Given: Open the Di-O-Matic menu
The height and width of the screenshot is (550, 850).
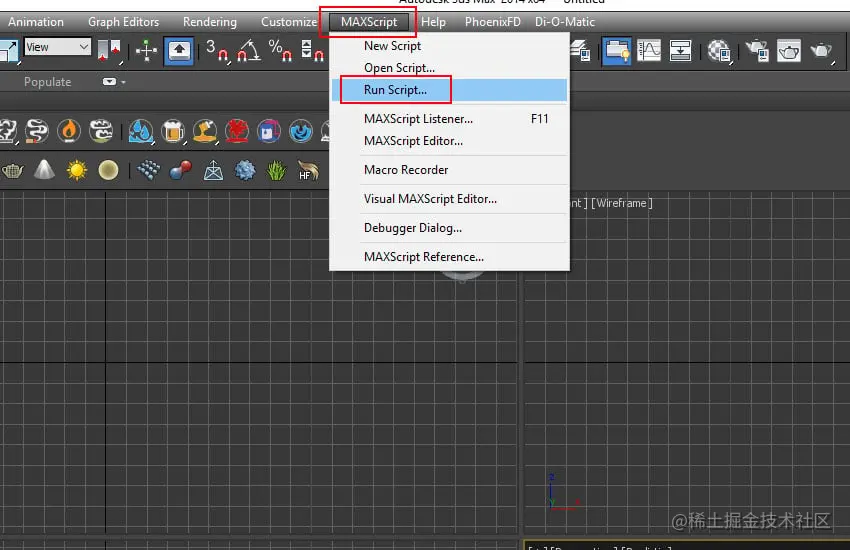Looking at the screenshot, I should click(x=565, y=22).
